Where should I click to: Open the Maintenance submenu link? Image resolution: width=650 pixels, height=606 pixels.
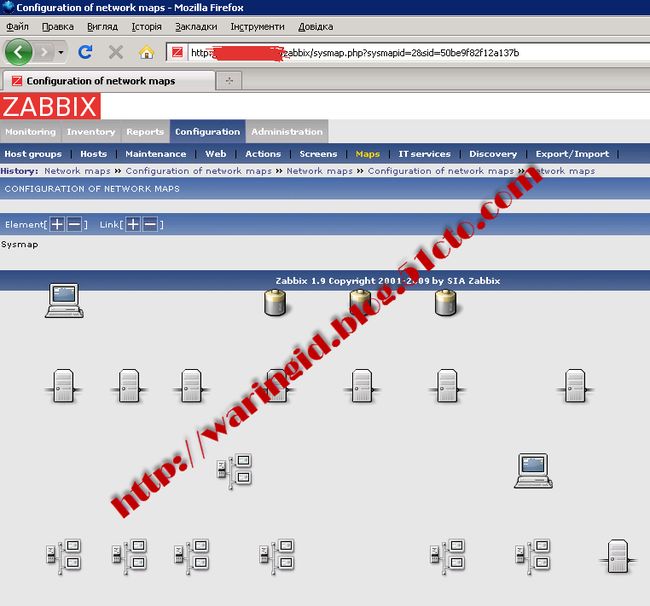155,154
